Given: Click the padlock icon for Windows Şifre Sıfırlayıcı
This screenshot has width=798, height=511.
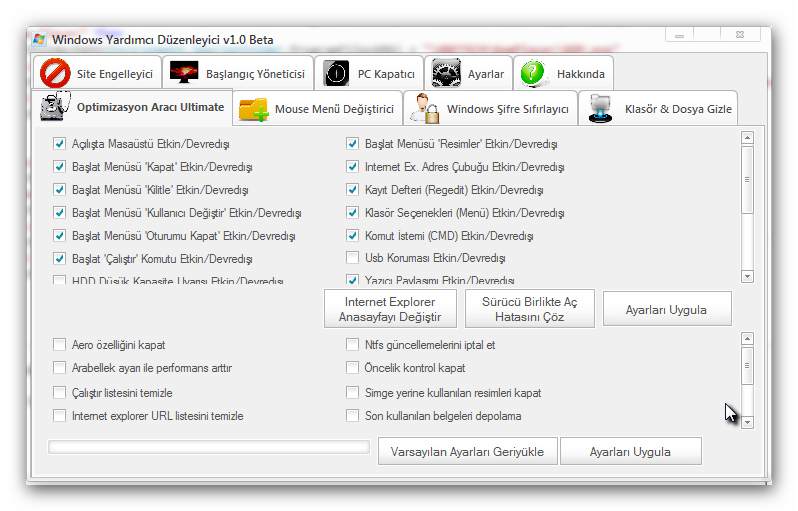Looking at the screenshot, I should (x=422, y=108).
